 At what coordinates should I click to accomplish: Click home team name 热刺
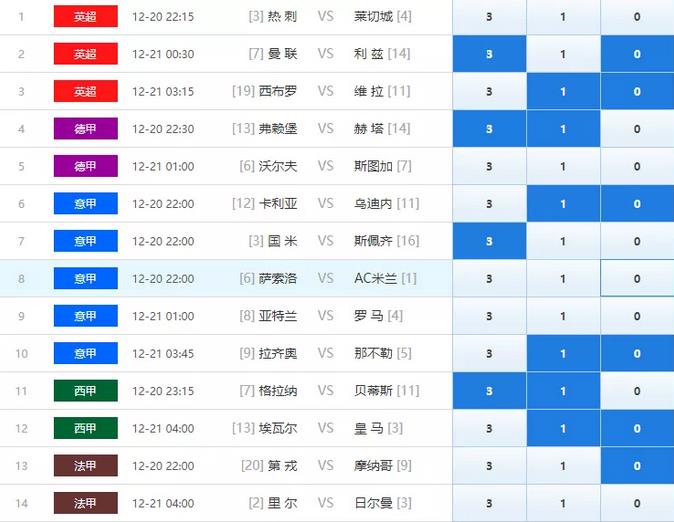[x=282, y=16]
